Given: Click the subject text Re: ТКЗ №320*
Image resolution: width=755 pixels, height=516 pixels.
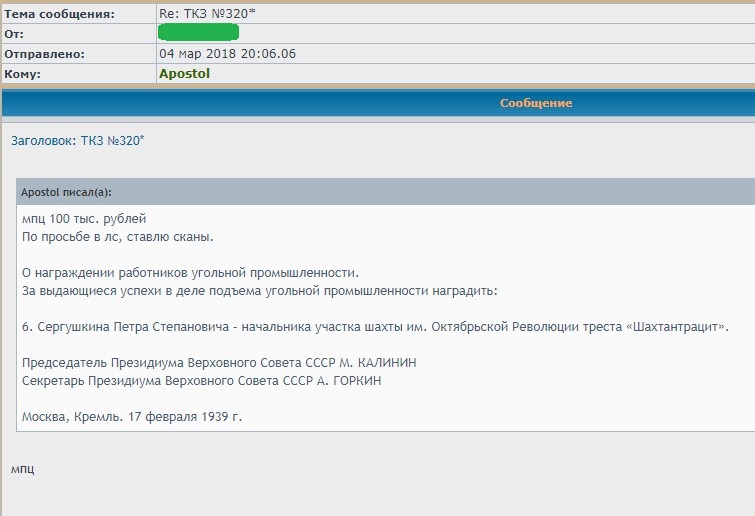Looking at the screenshot, I should click(208, 14).
